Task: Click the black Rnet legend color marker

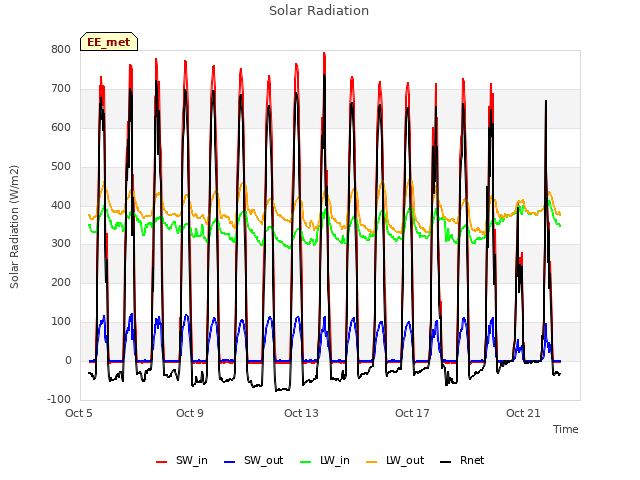Action: pos(446,462)
